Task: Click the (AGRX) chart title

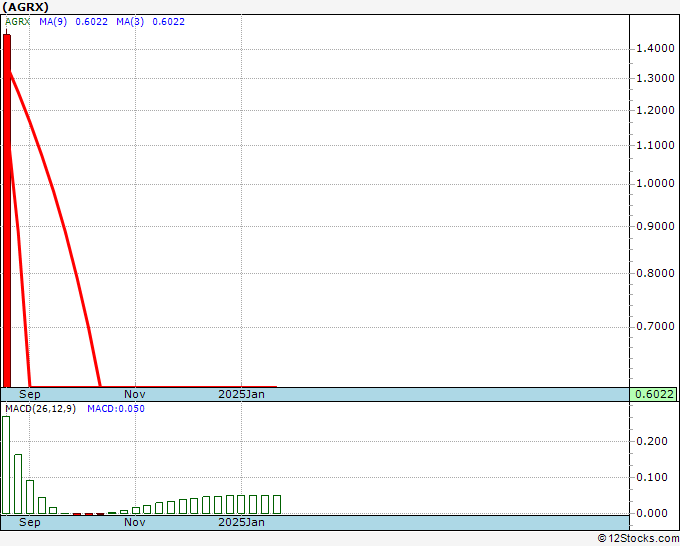Action: pos(26,7)
